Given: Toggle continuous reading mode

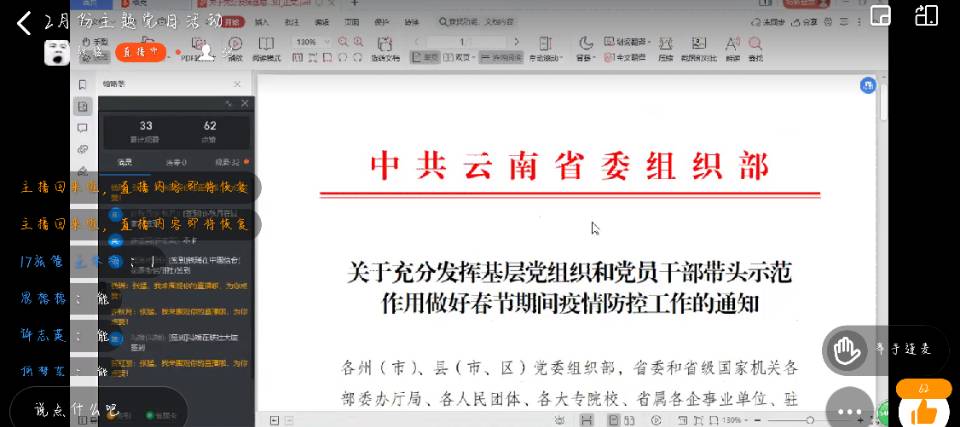Looking at the screenshot, I should click(501, 58).
